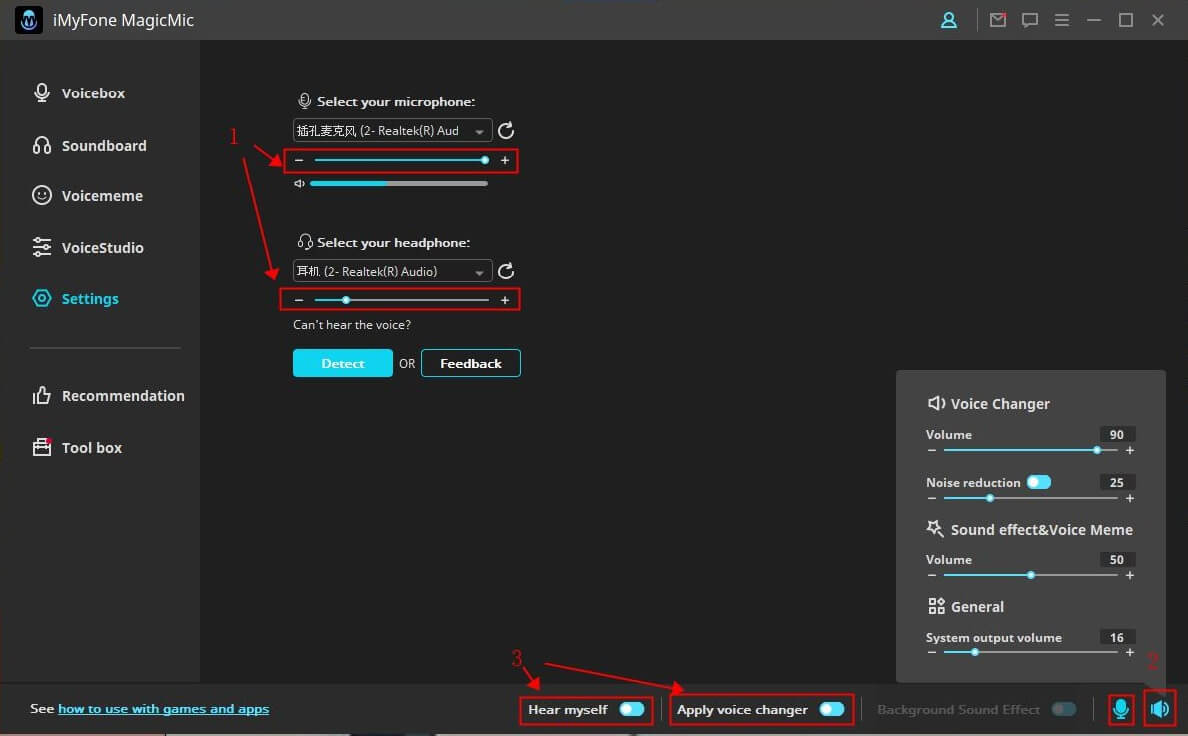Viewport: 1188px width, 736px height.
Task: Decrease Voice Changer volume with minus
Action: point(932,450)
